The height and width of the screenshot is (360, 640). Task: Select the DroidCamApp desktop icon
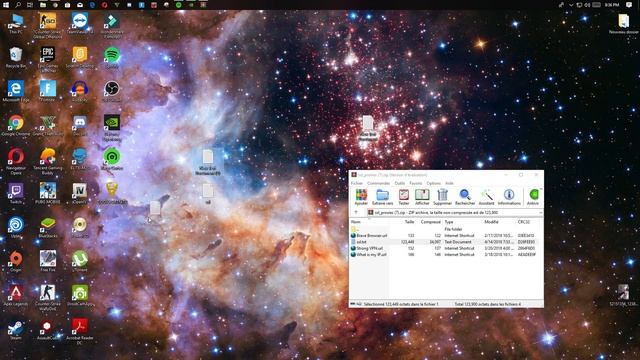coord(80,296)
